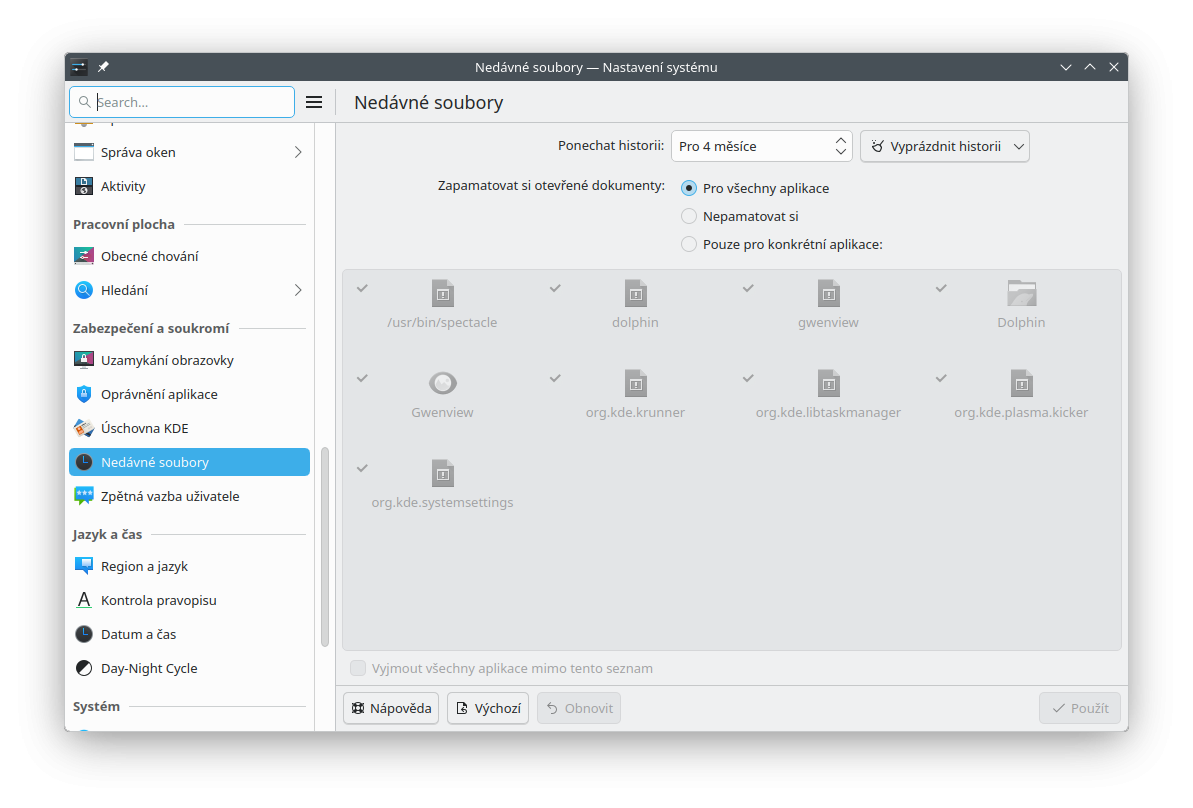Screen dimensions: 1193x808
Task: Open the hamburger menu beside search
Action: [314, 102]
